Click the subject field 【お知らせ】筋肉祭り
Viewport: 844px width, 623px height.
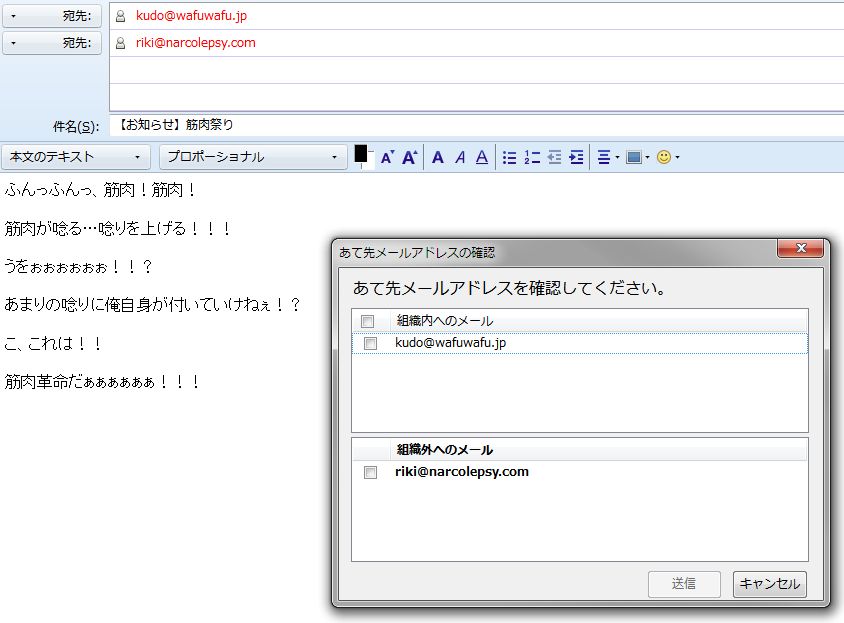pyautogui.click(x=476, y=125)
